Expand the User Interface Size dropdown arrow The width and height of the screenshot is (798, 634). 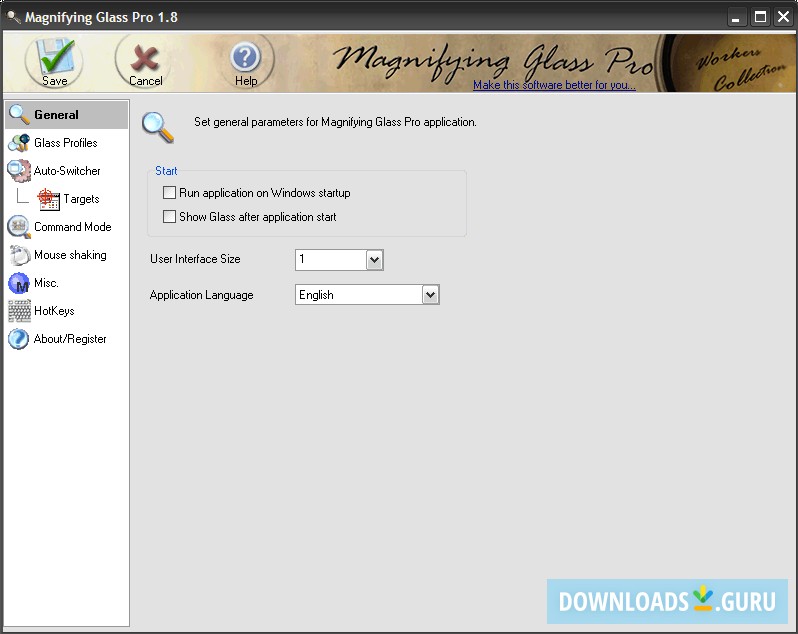374,260
